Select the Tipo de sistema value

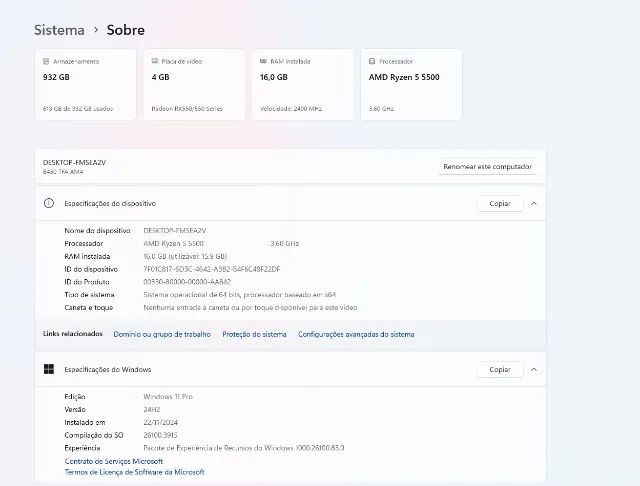pyautogui.click(x=240, y=295)
